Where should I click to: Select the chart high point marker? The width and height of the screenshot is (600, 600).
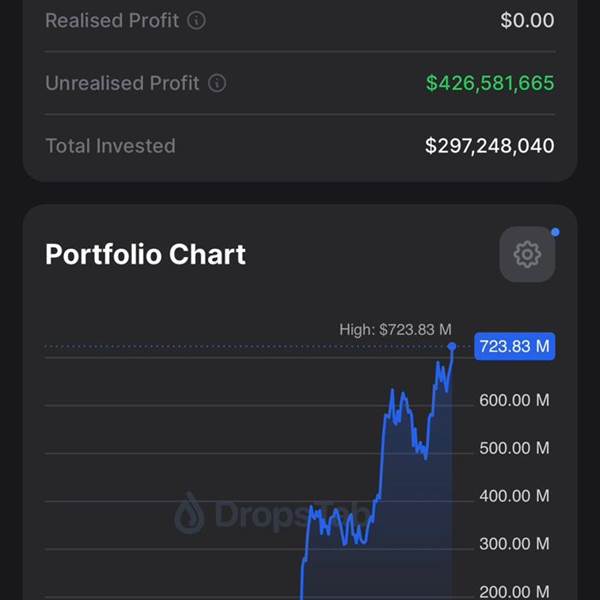tap(452, 347)
